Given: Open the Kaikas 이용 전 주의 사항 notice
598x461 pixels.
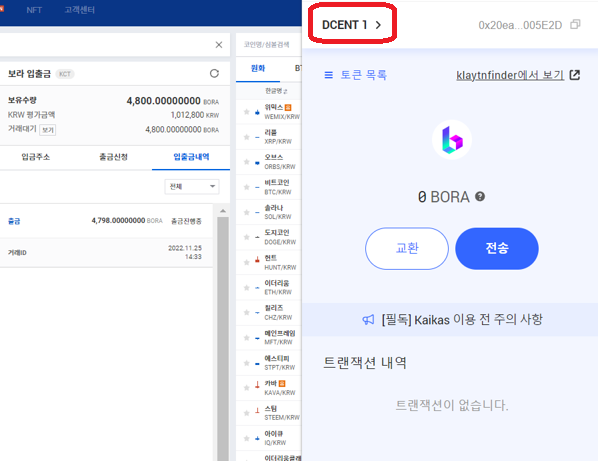Looking at the screenshot, I should [452, 320].
